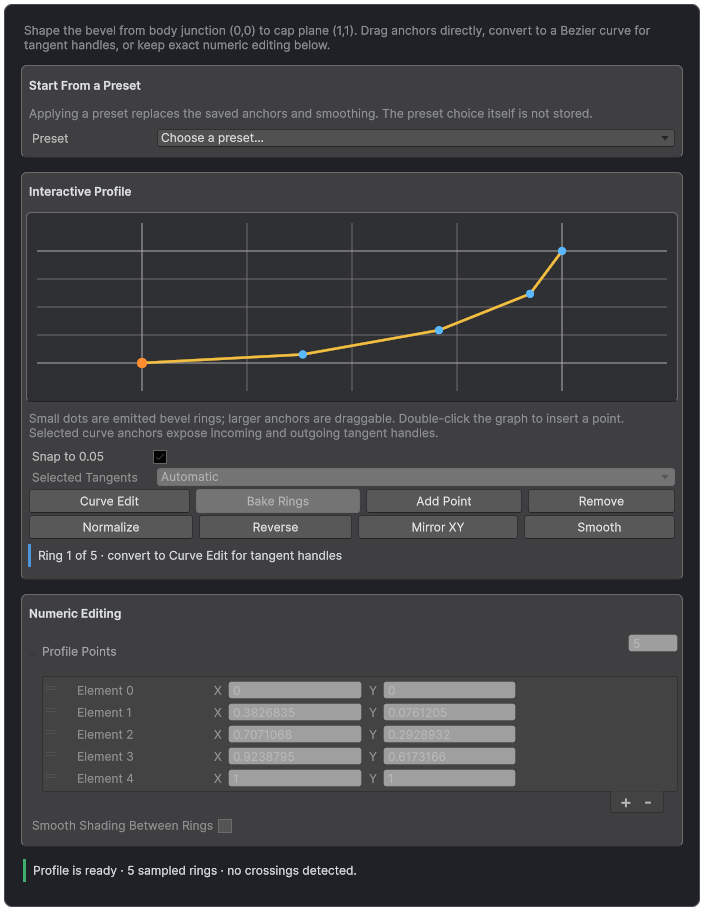Select the orange anchor at the curve start
This screenshot has height=911, width=704.
click(142, 363)
